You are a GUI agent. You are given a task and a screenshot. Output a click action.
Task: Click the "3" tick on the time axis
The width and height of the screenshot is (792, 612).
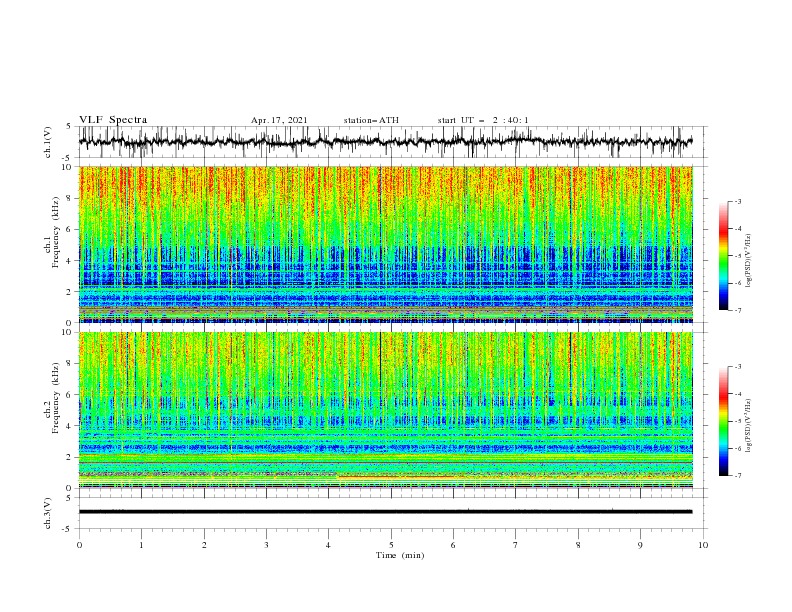[266, 545]
